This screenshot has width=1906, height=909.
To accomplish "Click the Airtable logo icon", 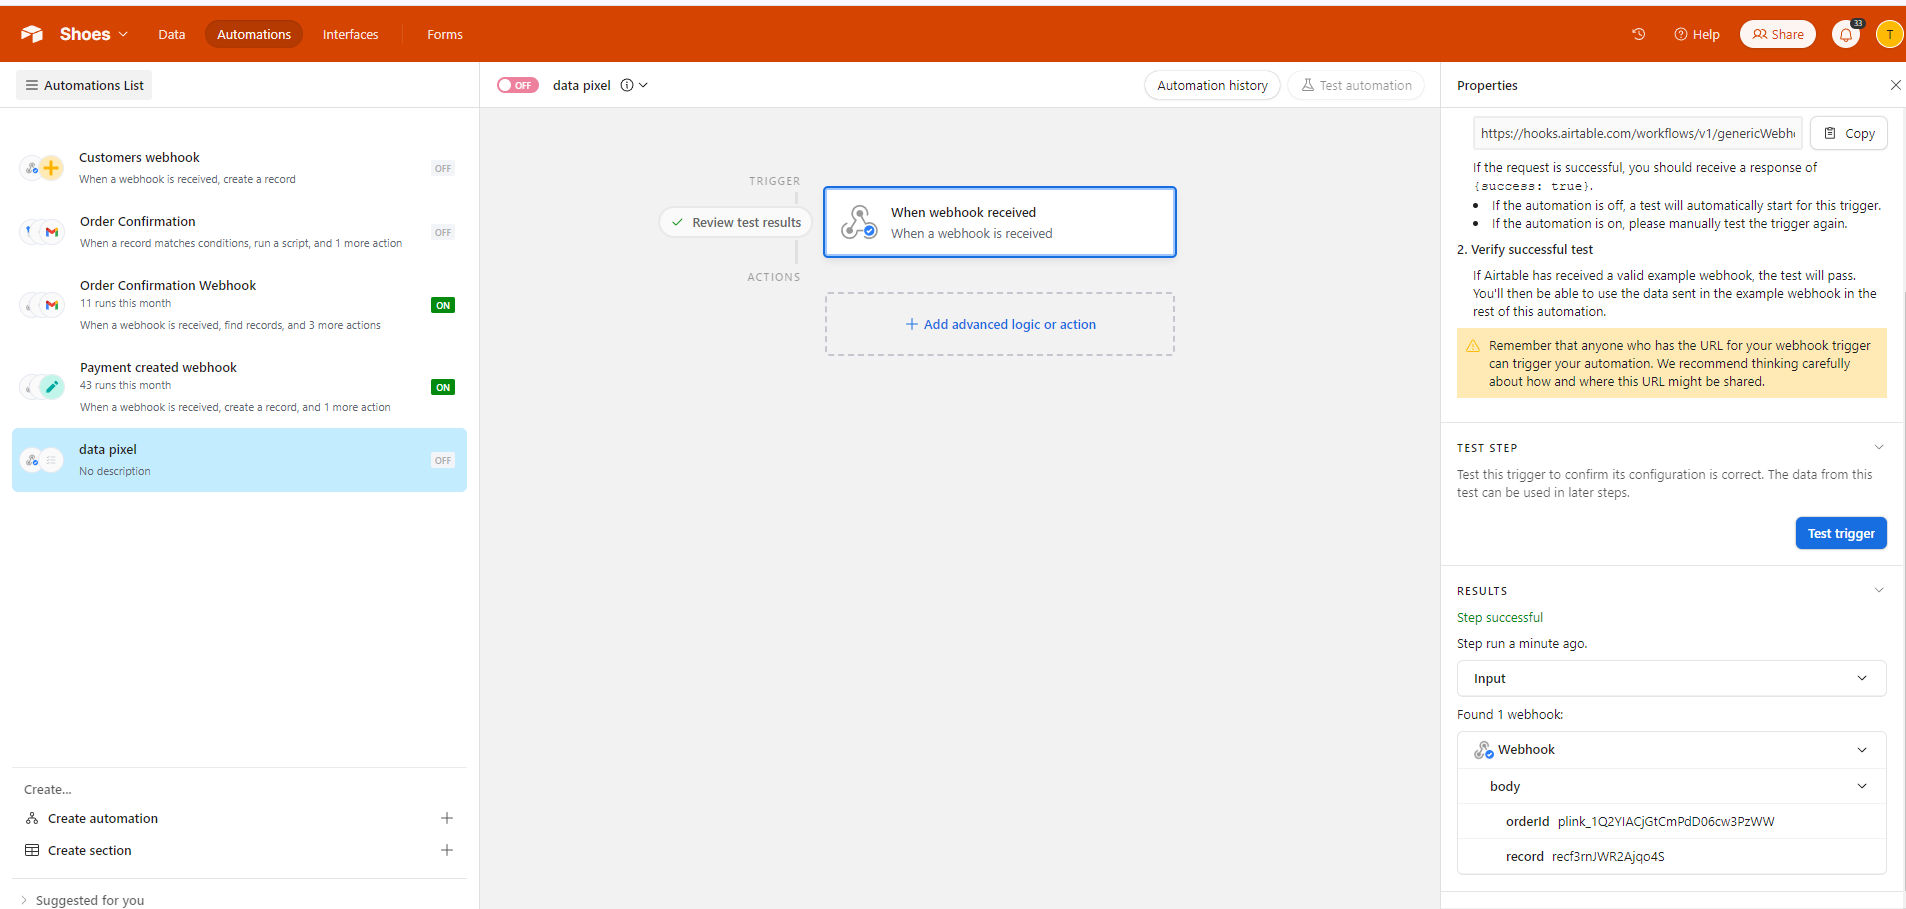I will [32, 34].
